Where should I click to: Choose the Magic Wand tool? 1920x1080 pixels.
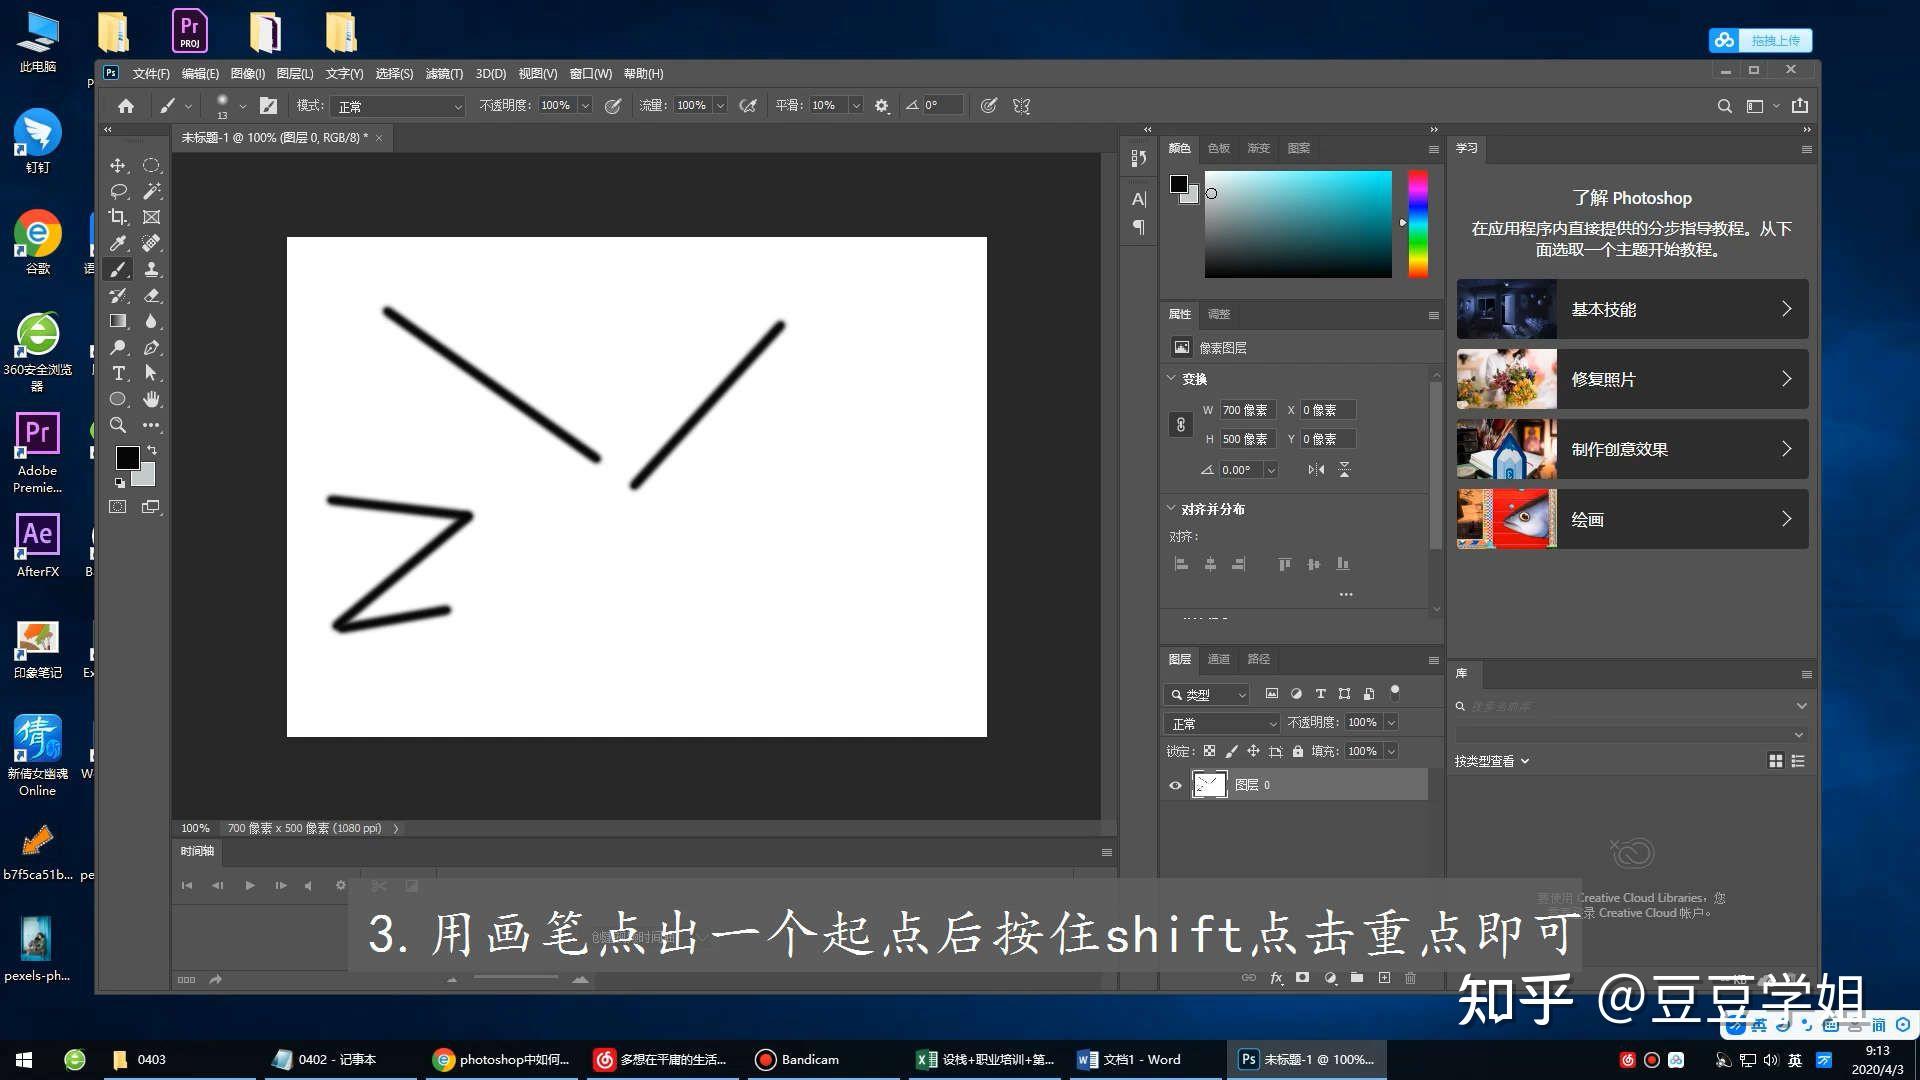point(151,191)
